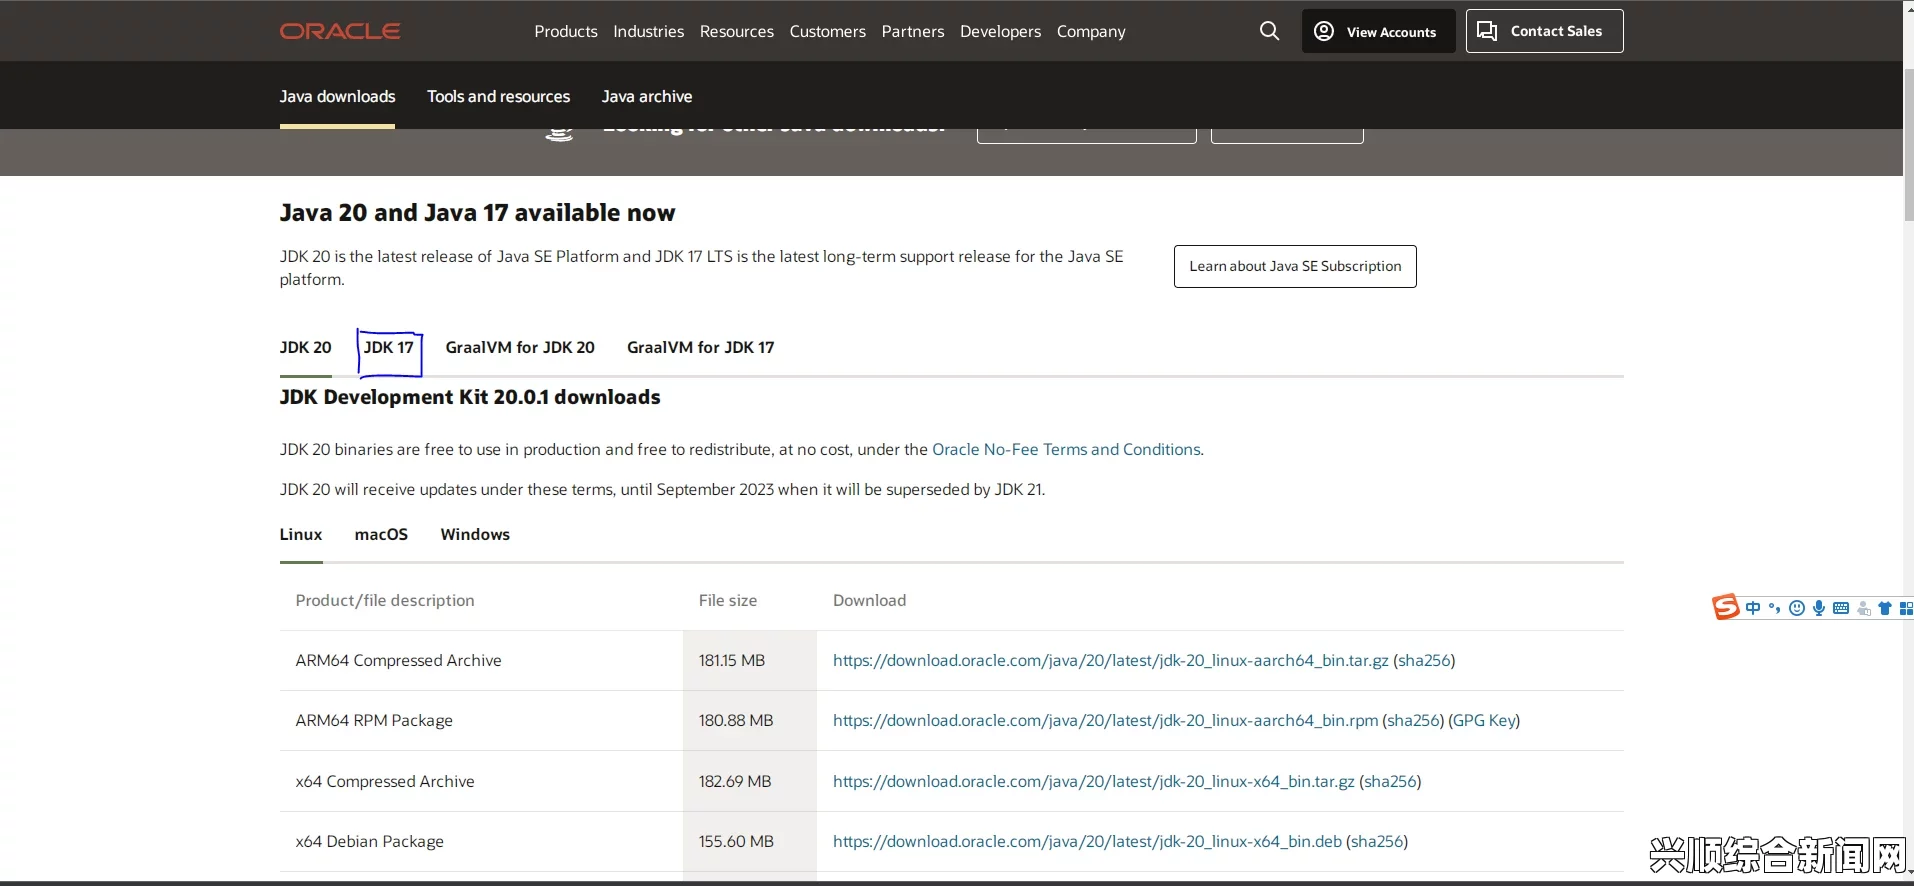Click the 'File size' column header
Screen dimensions: 1914x886
pyautogui.click(x=728, y=600)
